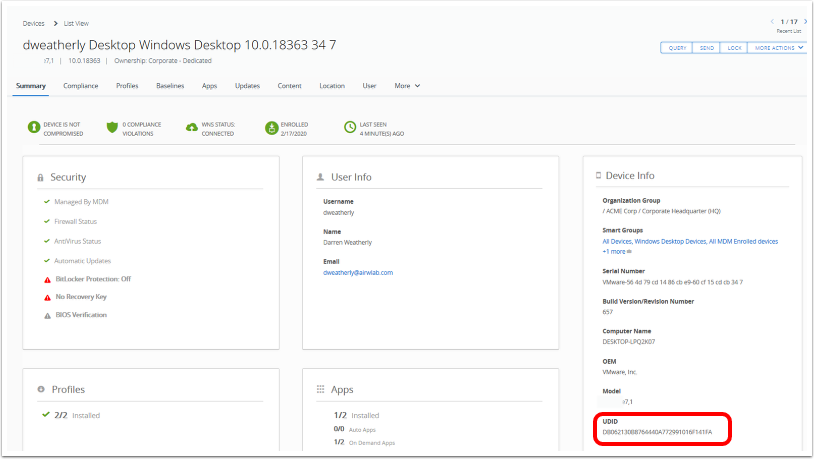The width and height of the screenshot is (814, 459).
Task: Switch to the Compliance tab
Action: click(81, 86)
